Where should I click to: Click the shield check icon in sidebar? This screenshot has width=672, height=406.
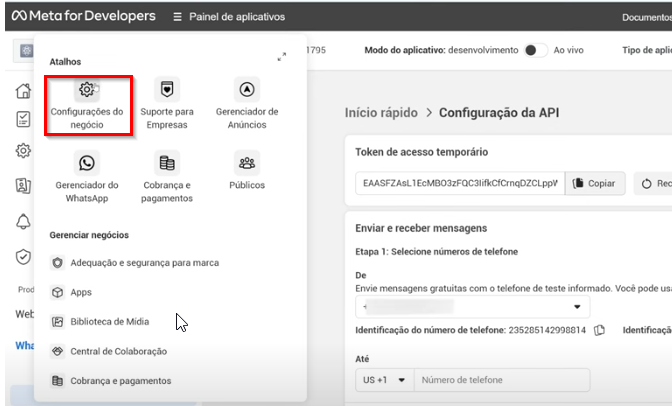23,257
